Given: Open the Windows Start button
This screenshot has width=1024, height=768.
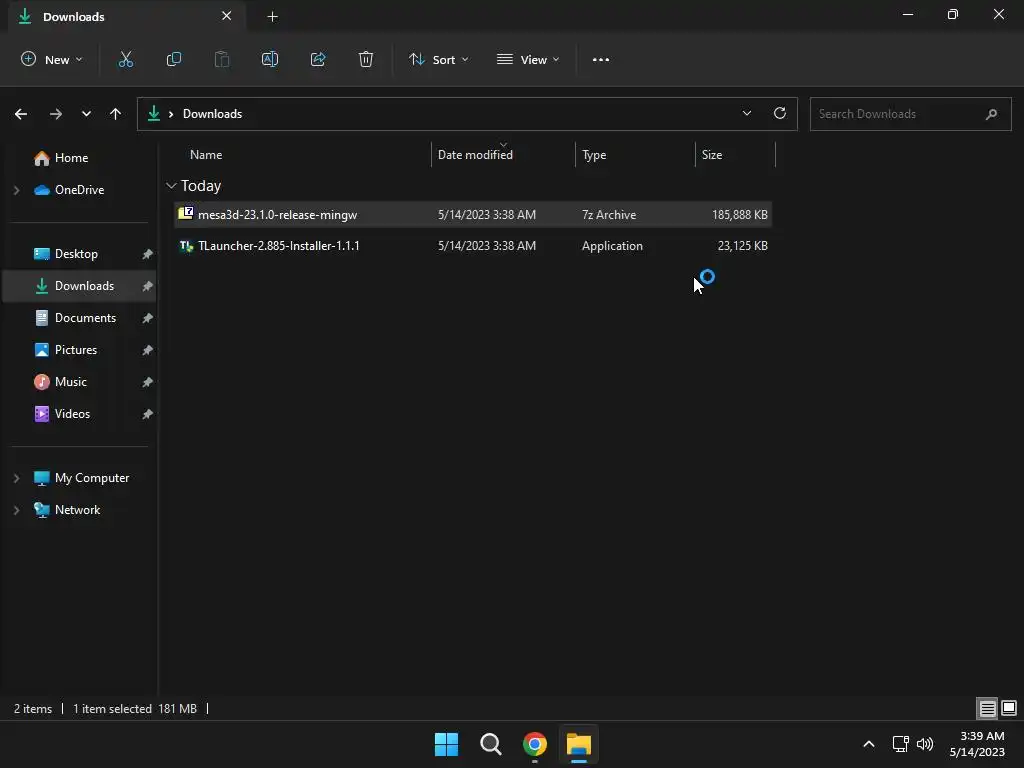Looking at the screenshot, I should click(x=447, y=744).
